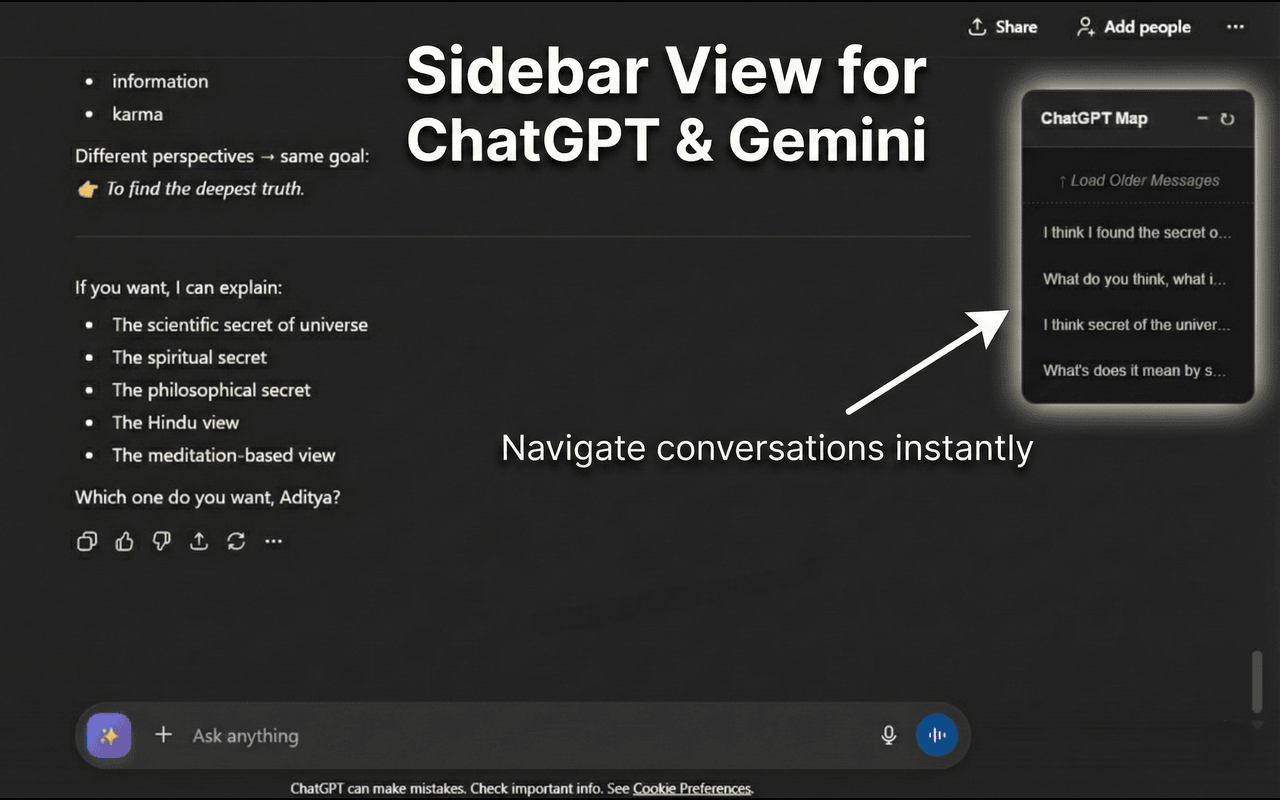
Task: Open the response more-options menu
Action: click(x=274, y=541)
